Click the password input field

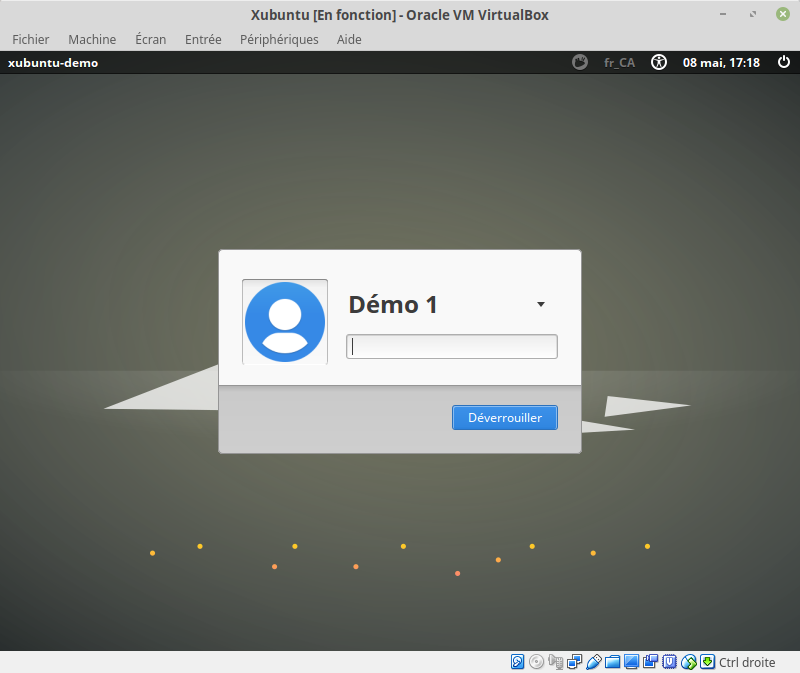click(452, 347)
